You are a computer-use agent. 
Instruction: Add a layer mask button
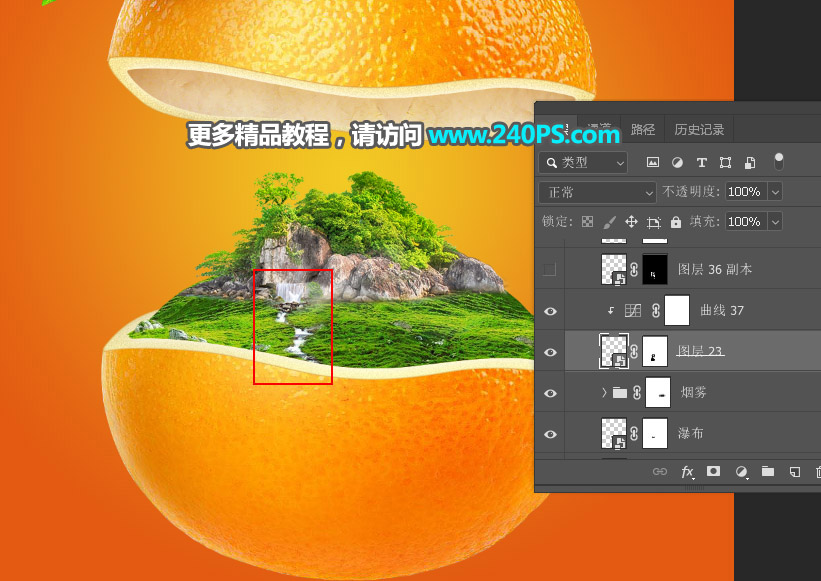tap(713, 472)
